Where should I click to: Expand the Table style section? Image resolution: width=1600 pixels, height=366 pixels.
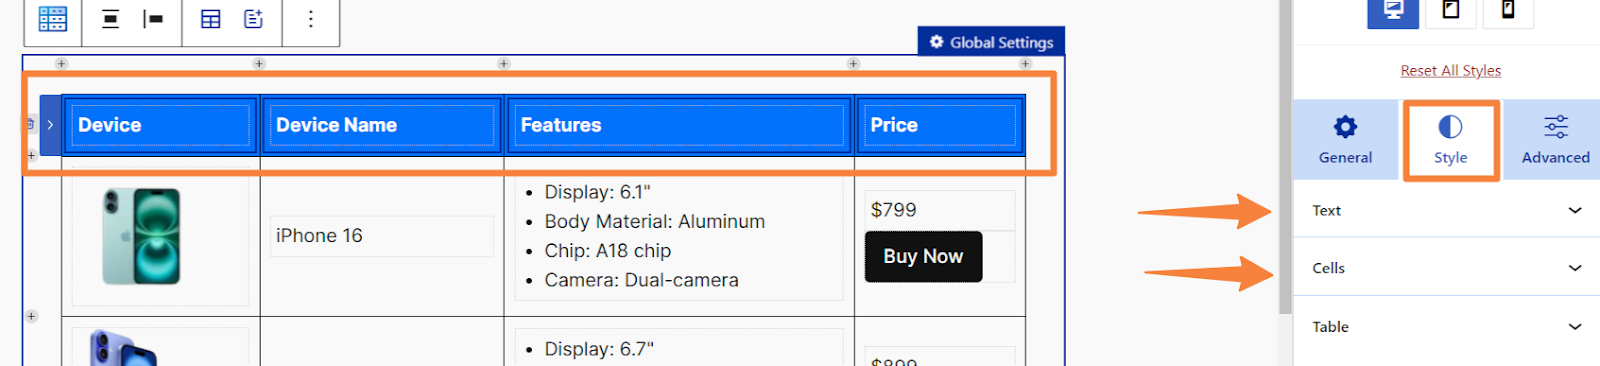click(1446, 327)
